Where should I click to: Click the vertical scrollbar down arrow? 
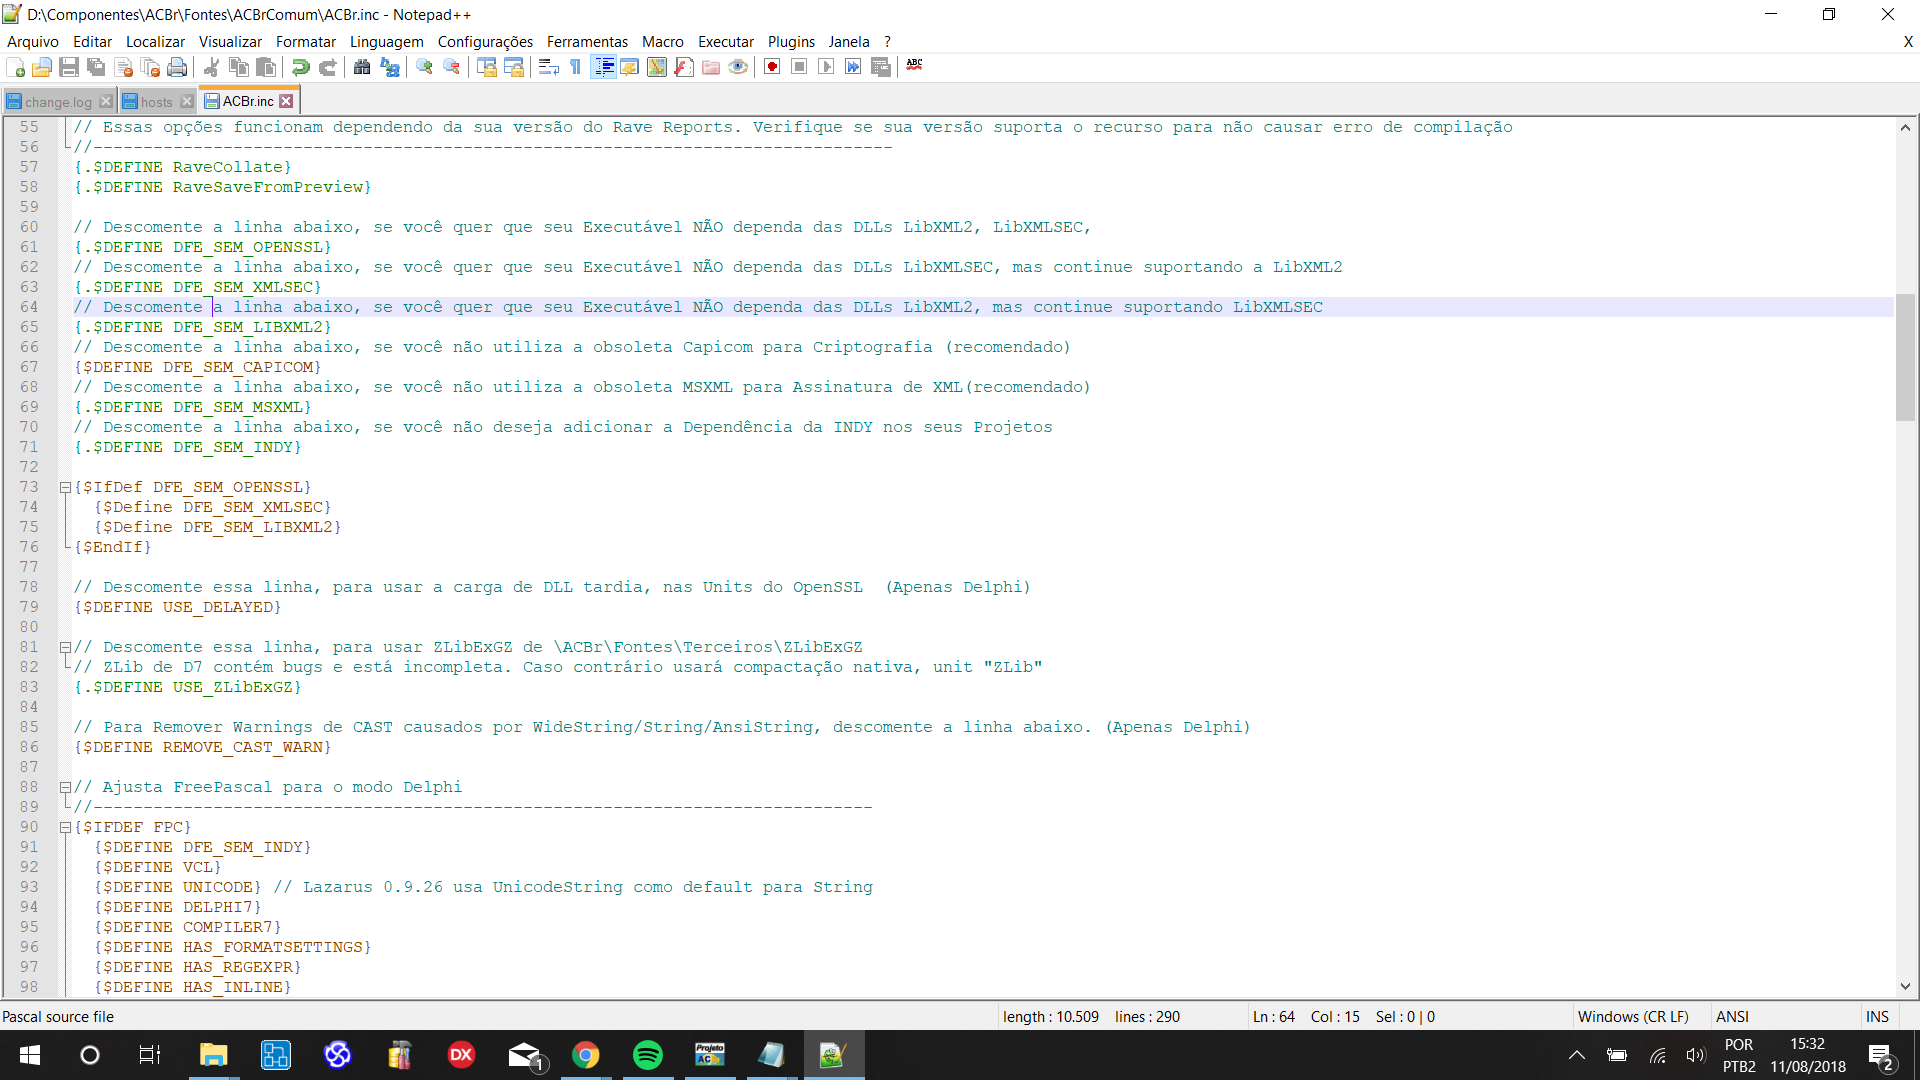1905,987
